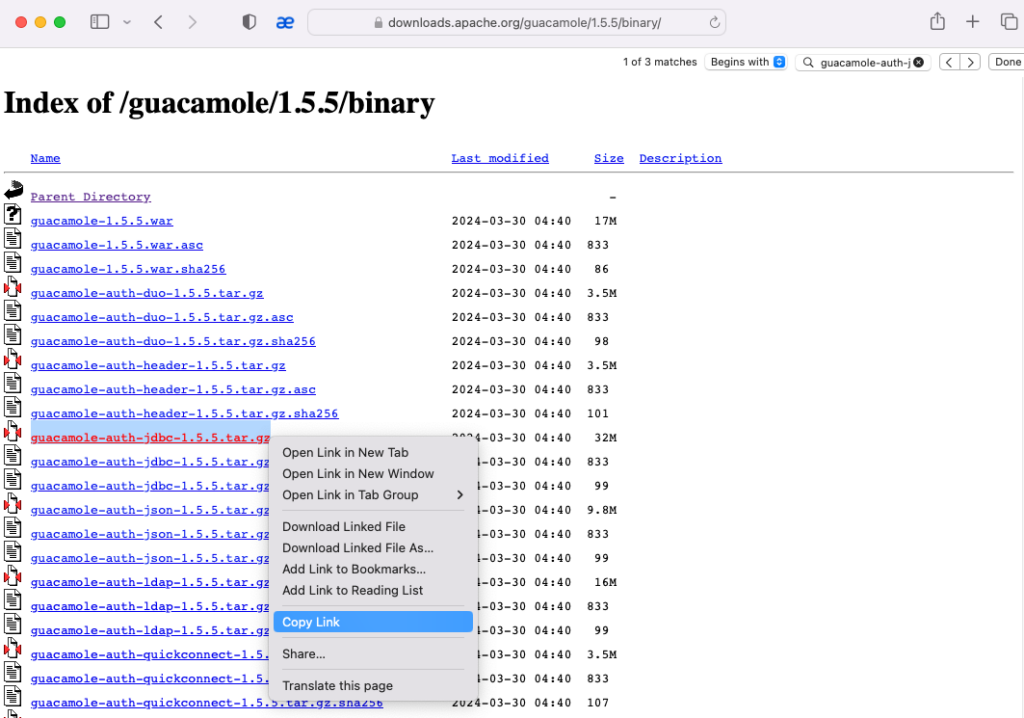Open the 'Begins with' search mode dropdown

[x=746, y=62]
